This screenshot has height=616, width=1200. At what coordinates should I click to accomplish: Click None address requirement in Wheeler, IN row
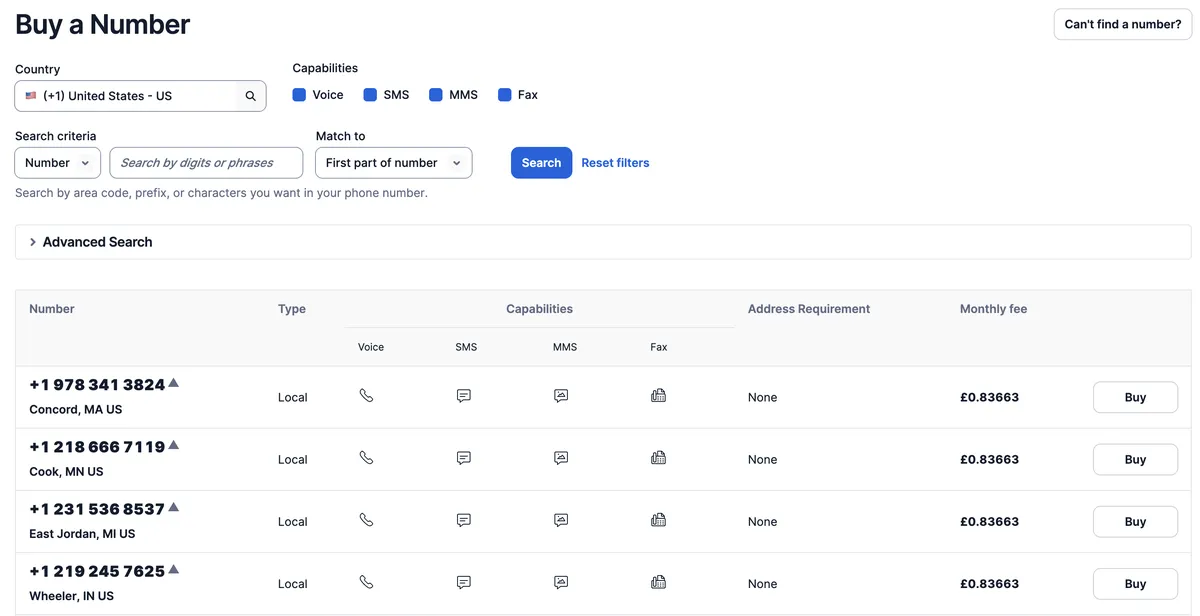click(762, 583)
